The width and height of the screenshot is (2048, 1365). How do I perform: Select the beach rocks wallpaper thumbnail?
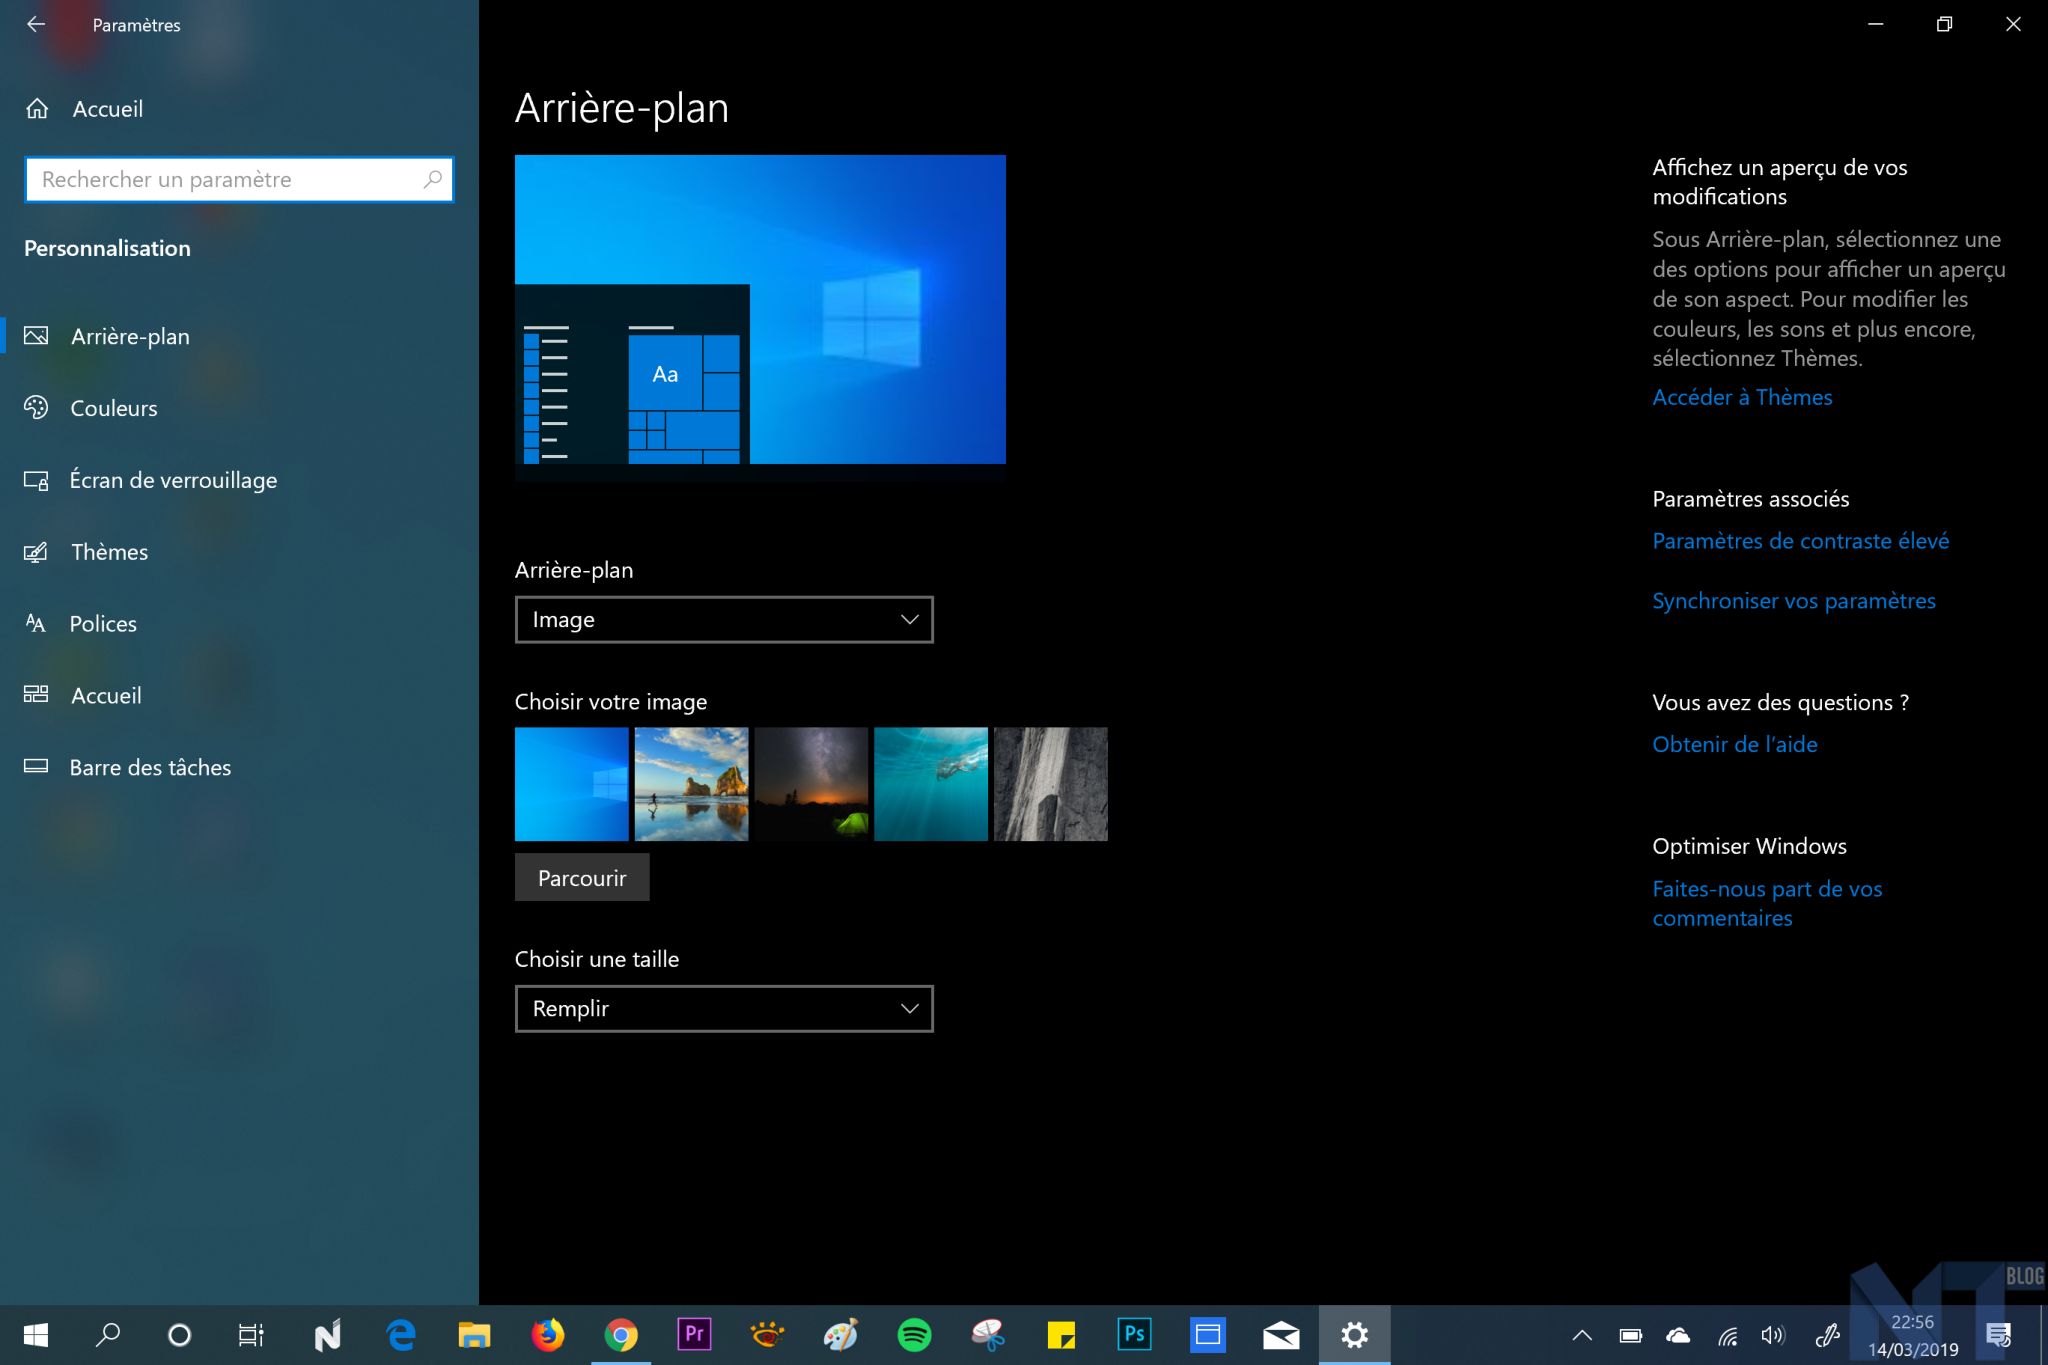pos(691,784)
